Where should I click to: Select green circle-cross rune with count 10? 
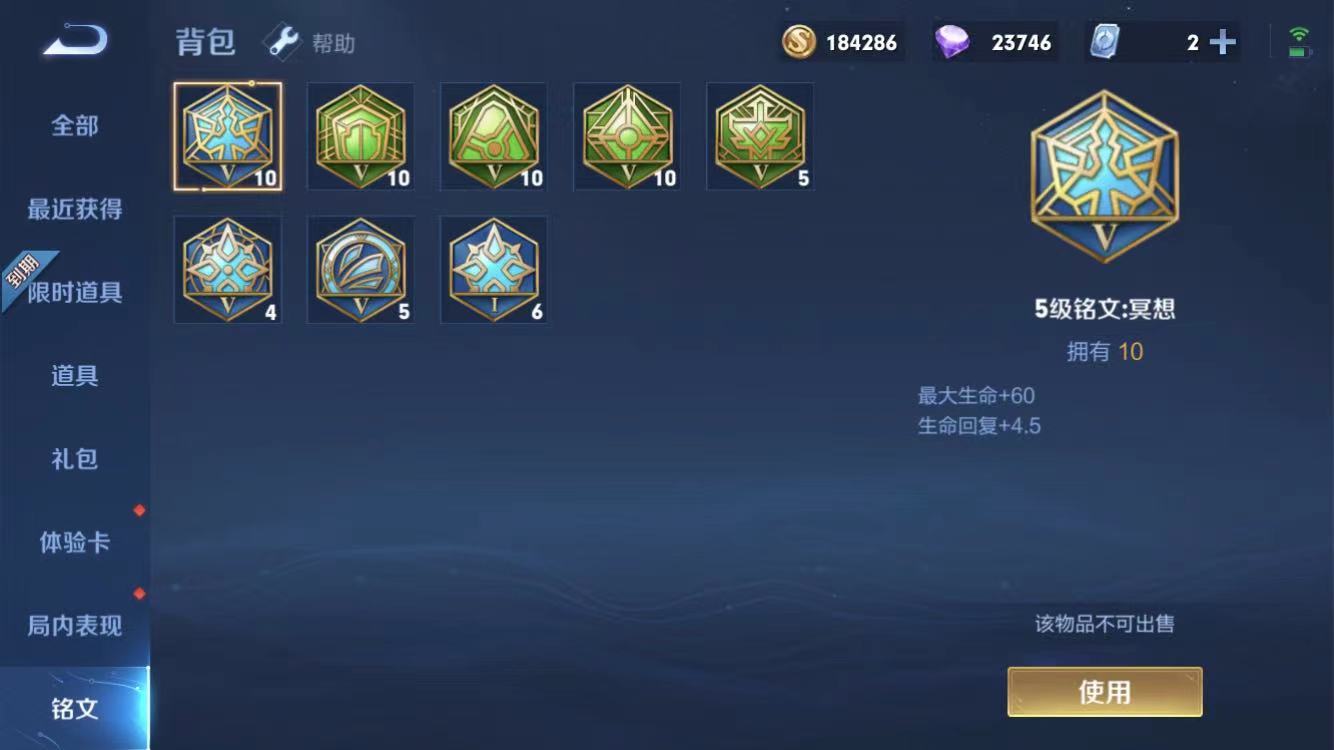627,136
